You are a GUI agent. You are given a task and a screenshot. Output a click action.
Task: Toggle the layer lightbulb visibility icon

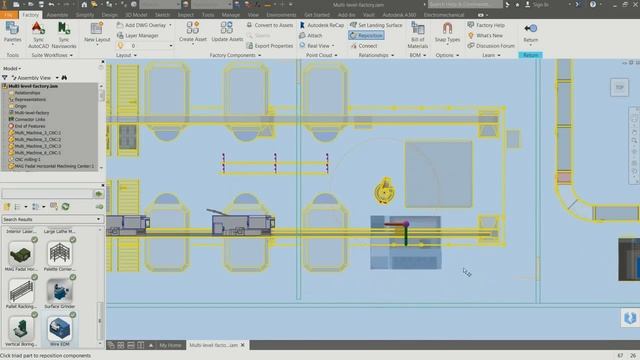[x=120, y=46]
